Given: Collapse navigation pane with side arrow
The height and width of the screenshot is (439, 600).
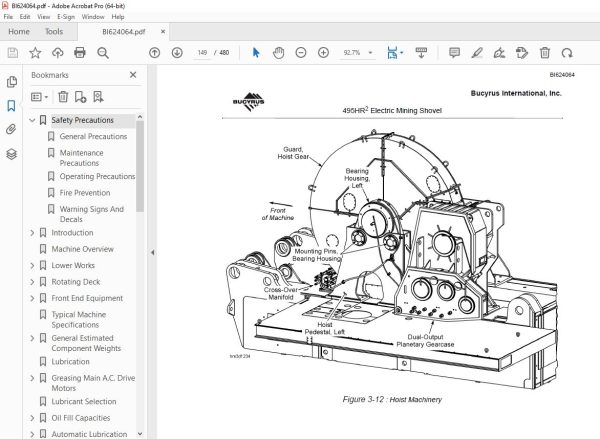Looking at the screenshot, I should click(x=152, y=253).
